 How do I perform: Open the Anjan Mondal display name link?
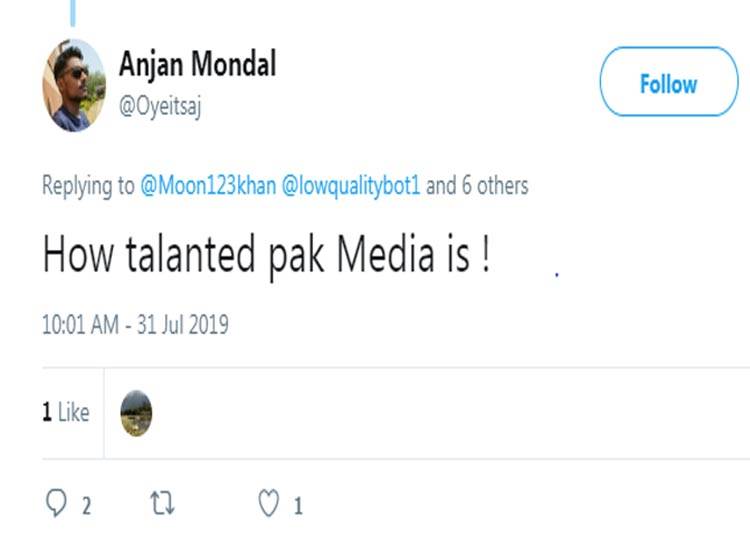[197, 65]
